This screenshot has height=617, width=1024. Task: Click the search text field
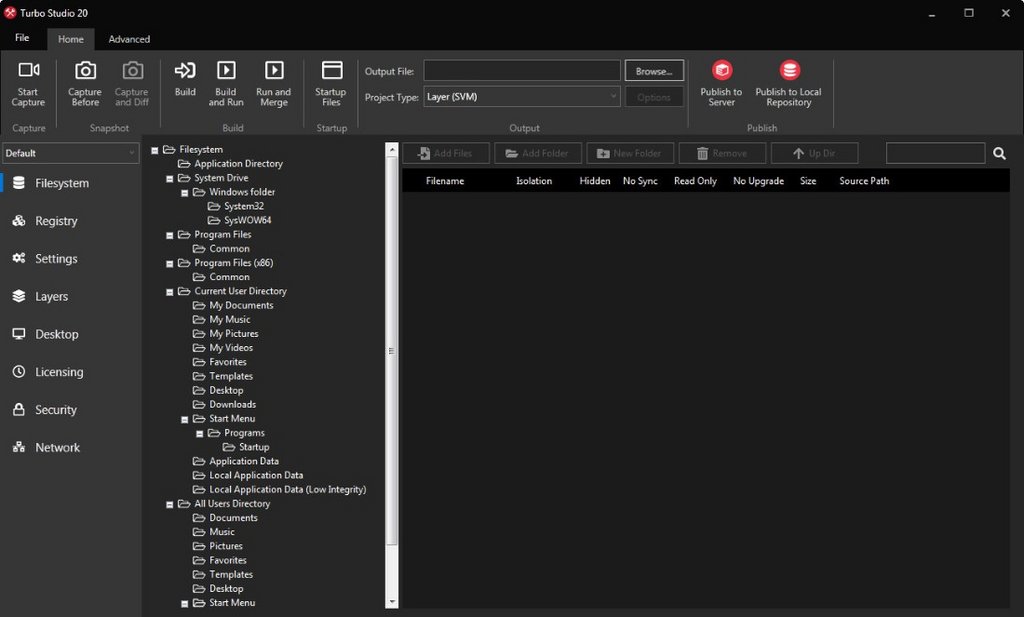(x=935, y=153)
